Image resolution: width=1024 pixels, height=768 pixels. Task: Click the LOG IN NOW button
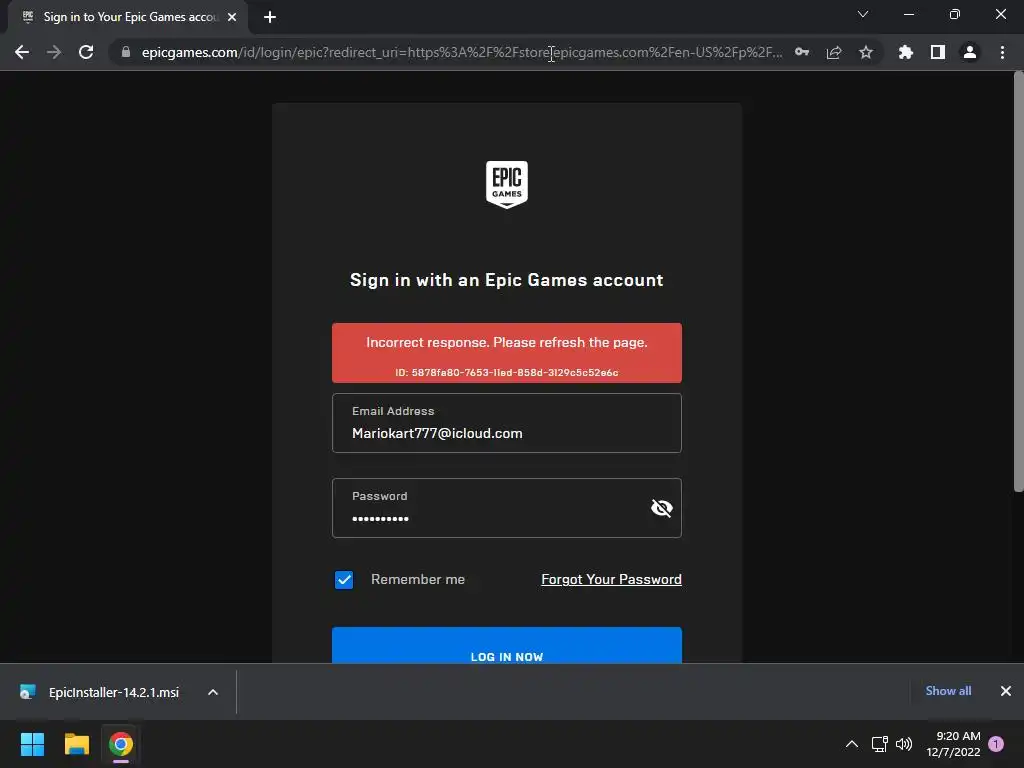pyautogui.click(x=507, y=645)
